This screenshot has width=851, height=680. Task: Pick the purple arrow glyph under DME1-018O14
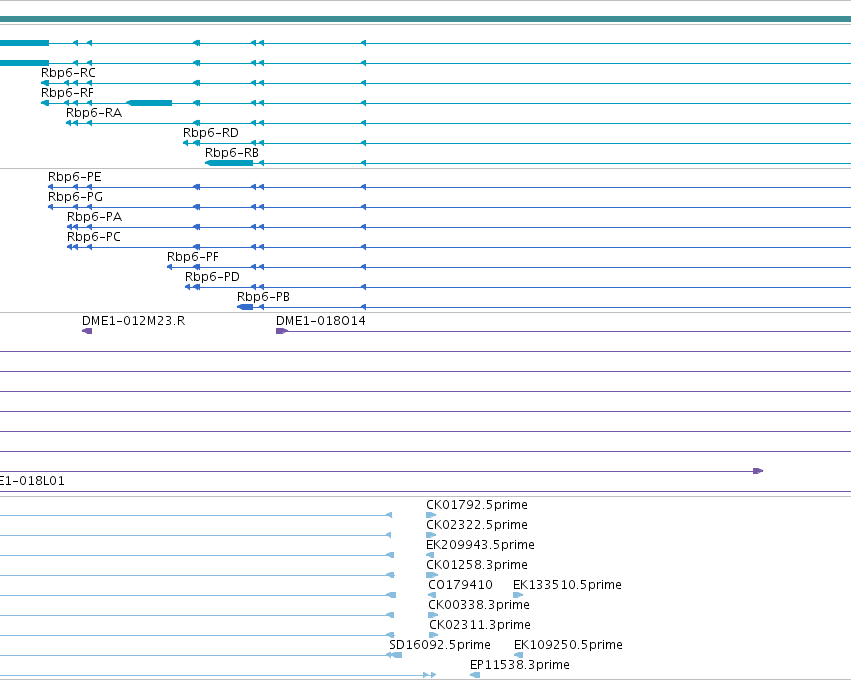pos(282,331)
